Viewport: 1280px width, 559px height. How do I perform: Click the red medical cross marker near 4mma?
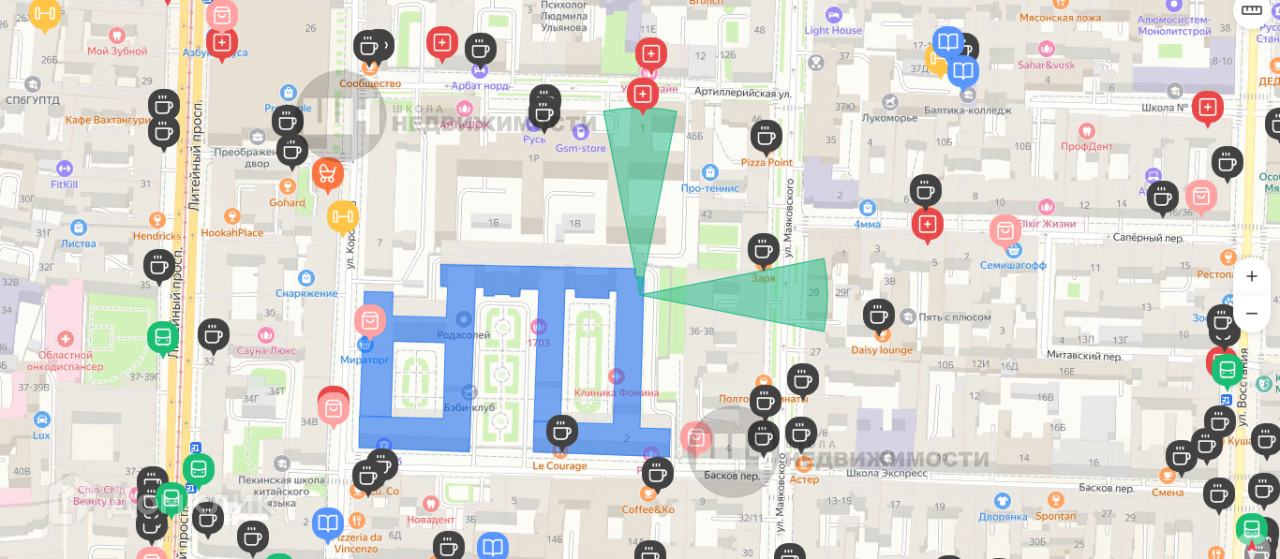[x=927, y=224]
